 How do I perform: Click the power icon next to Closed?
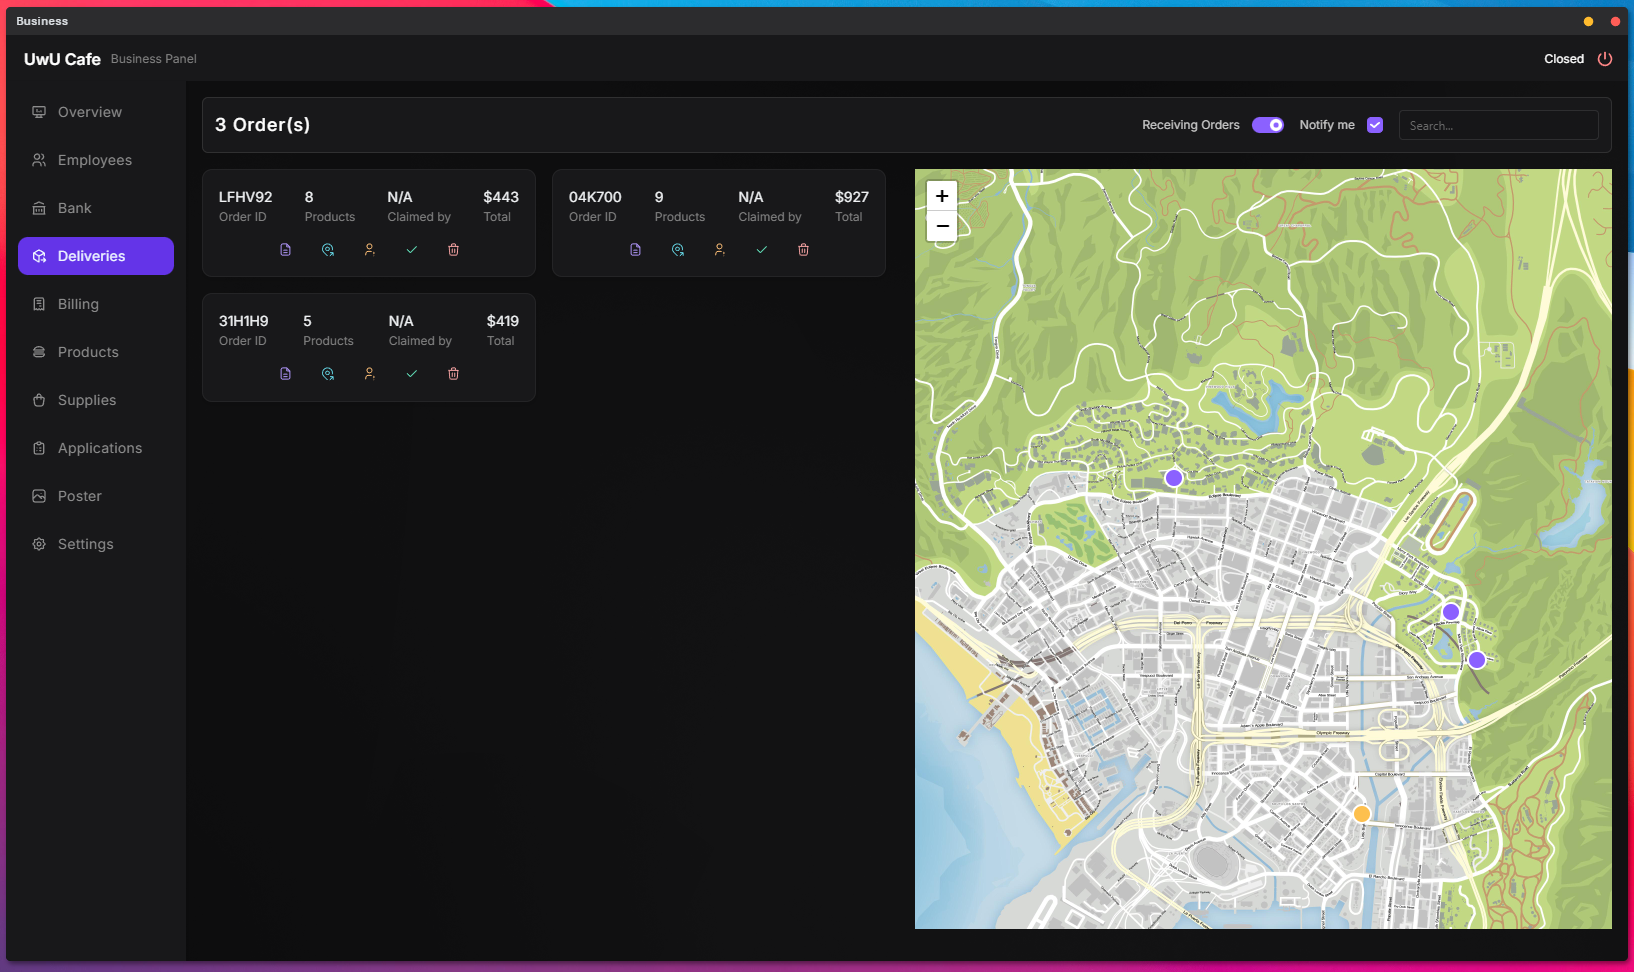coord(1605,59)
